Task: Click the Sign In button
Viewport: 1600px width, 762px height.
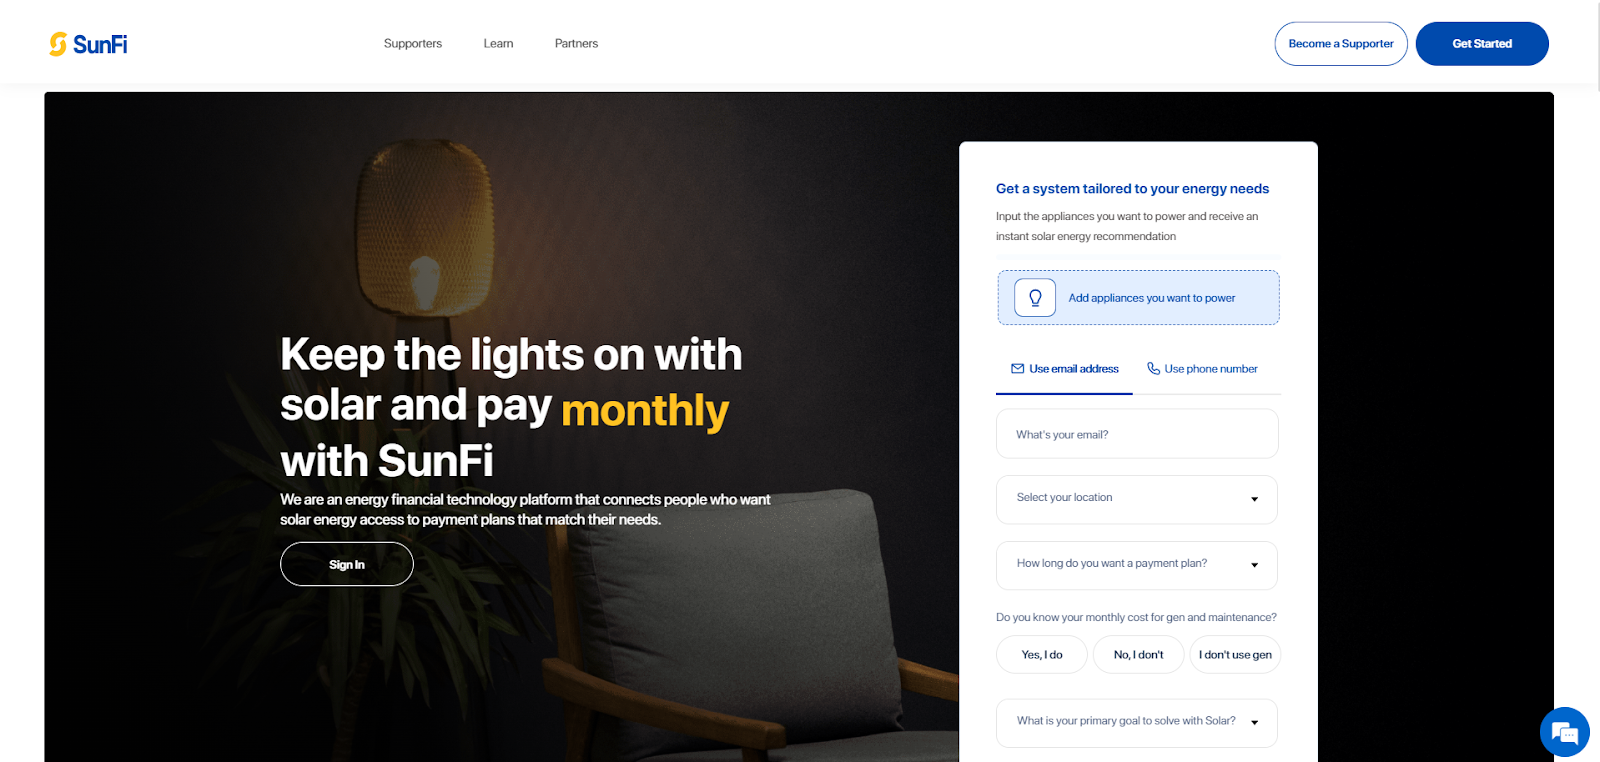Action: pyautogui.click(x=347, y=564)
